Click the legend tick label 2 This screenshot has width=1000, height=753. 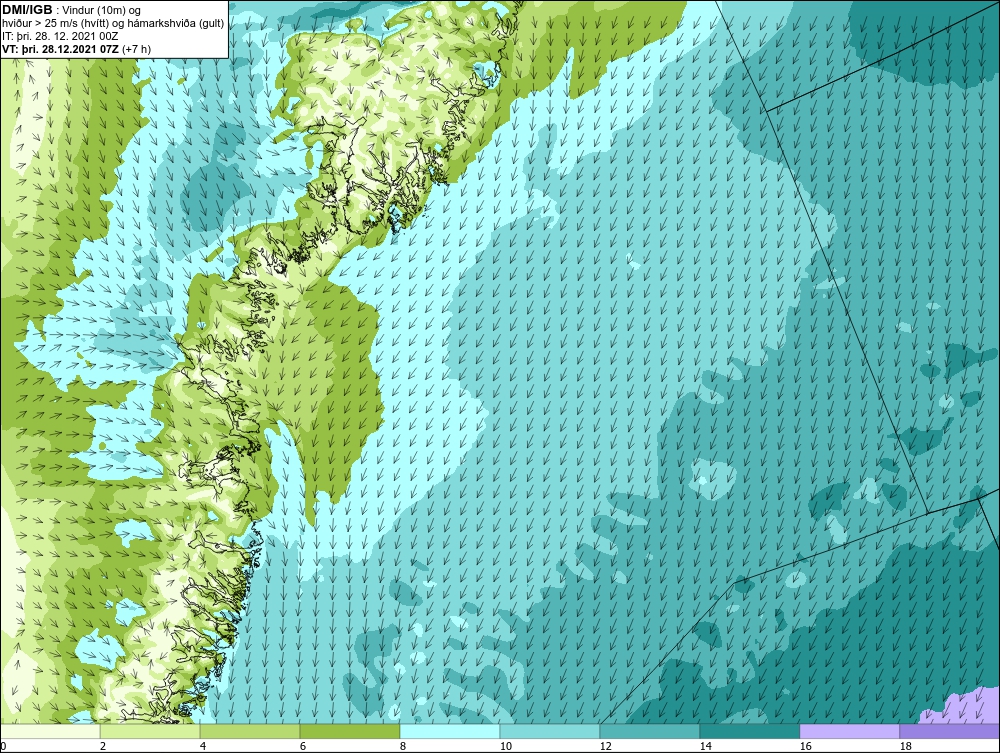pos(103,746)
